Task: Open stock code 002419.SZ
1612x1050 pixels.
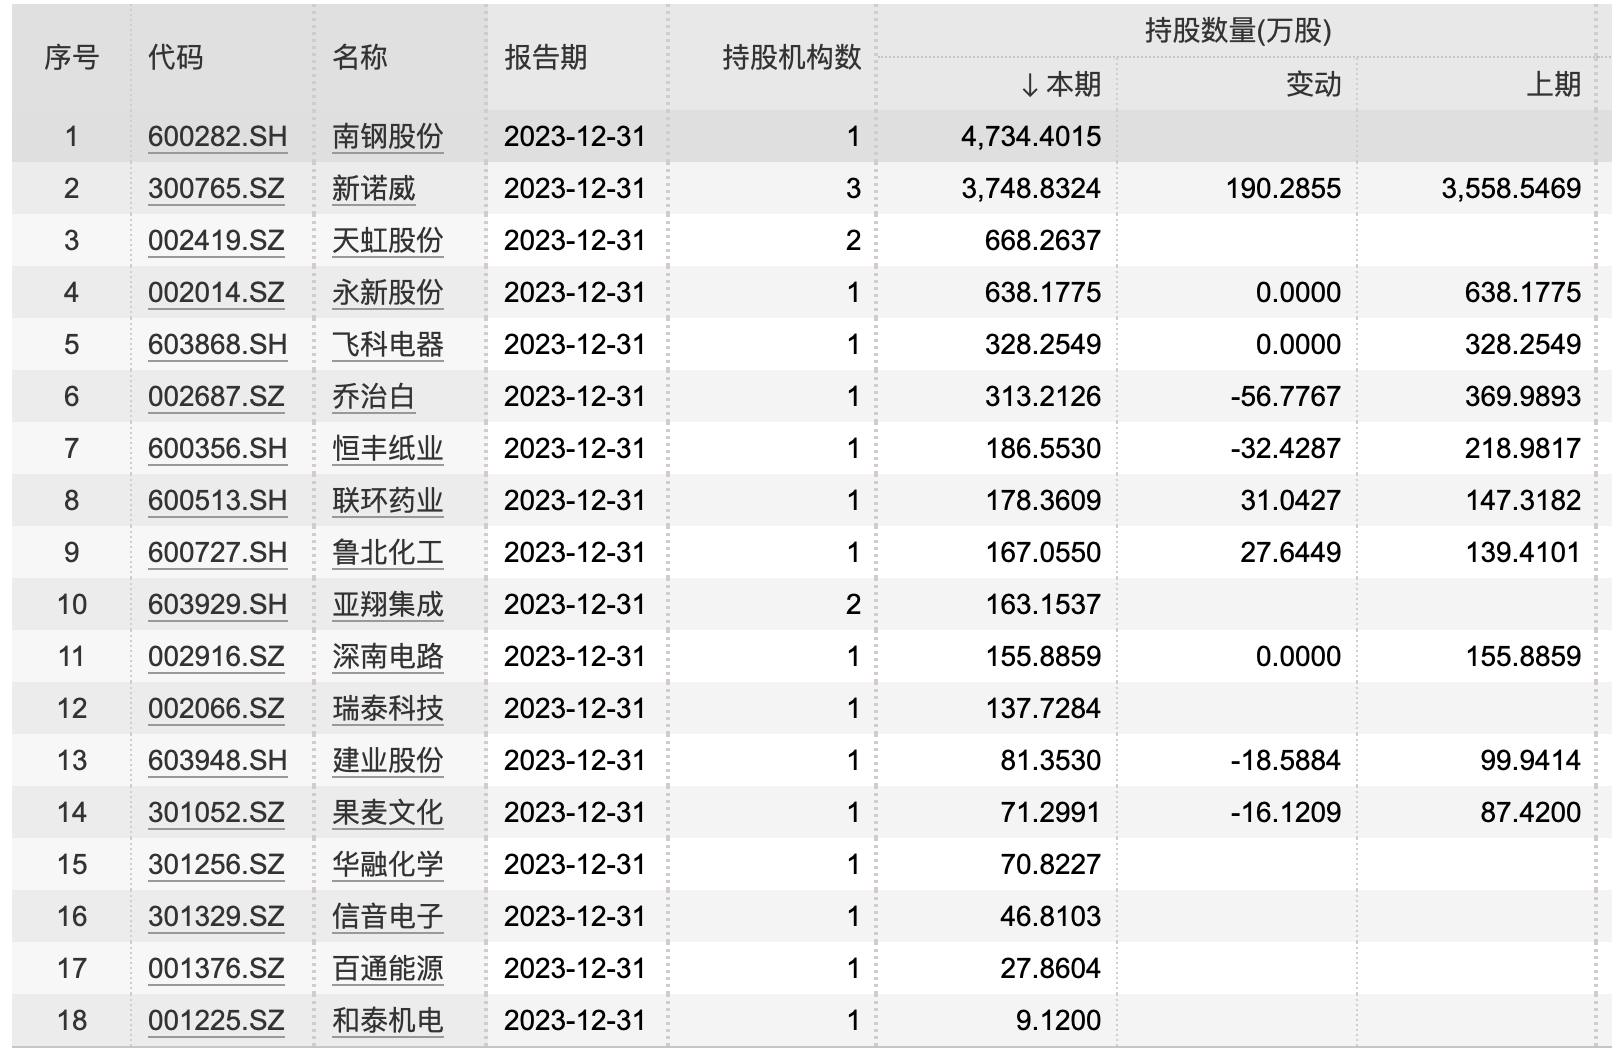Action: pyautogui.click(x=216, y=241)
